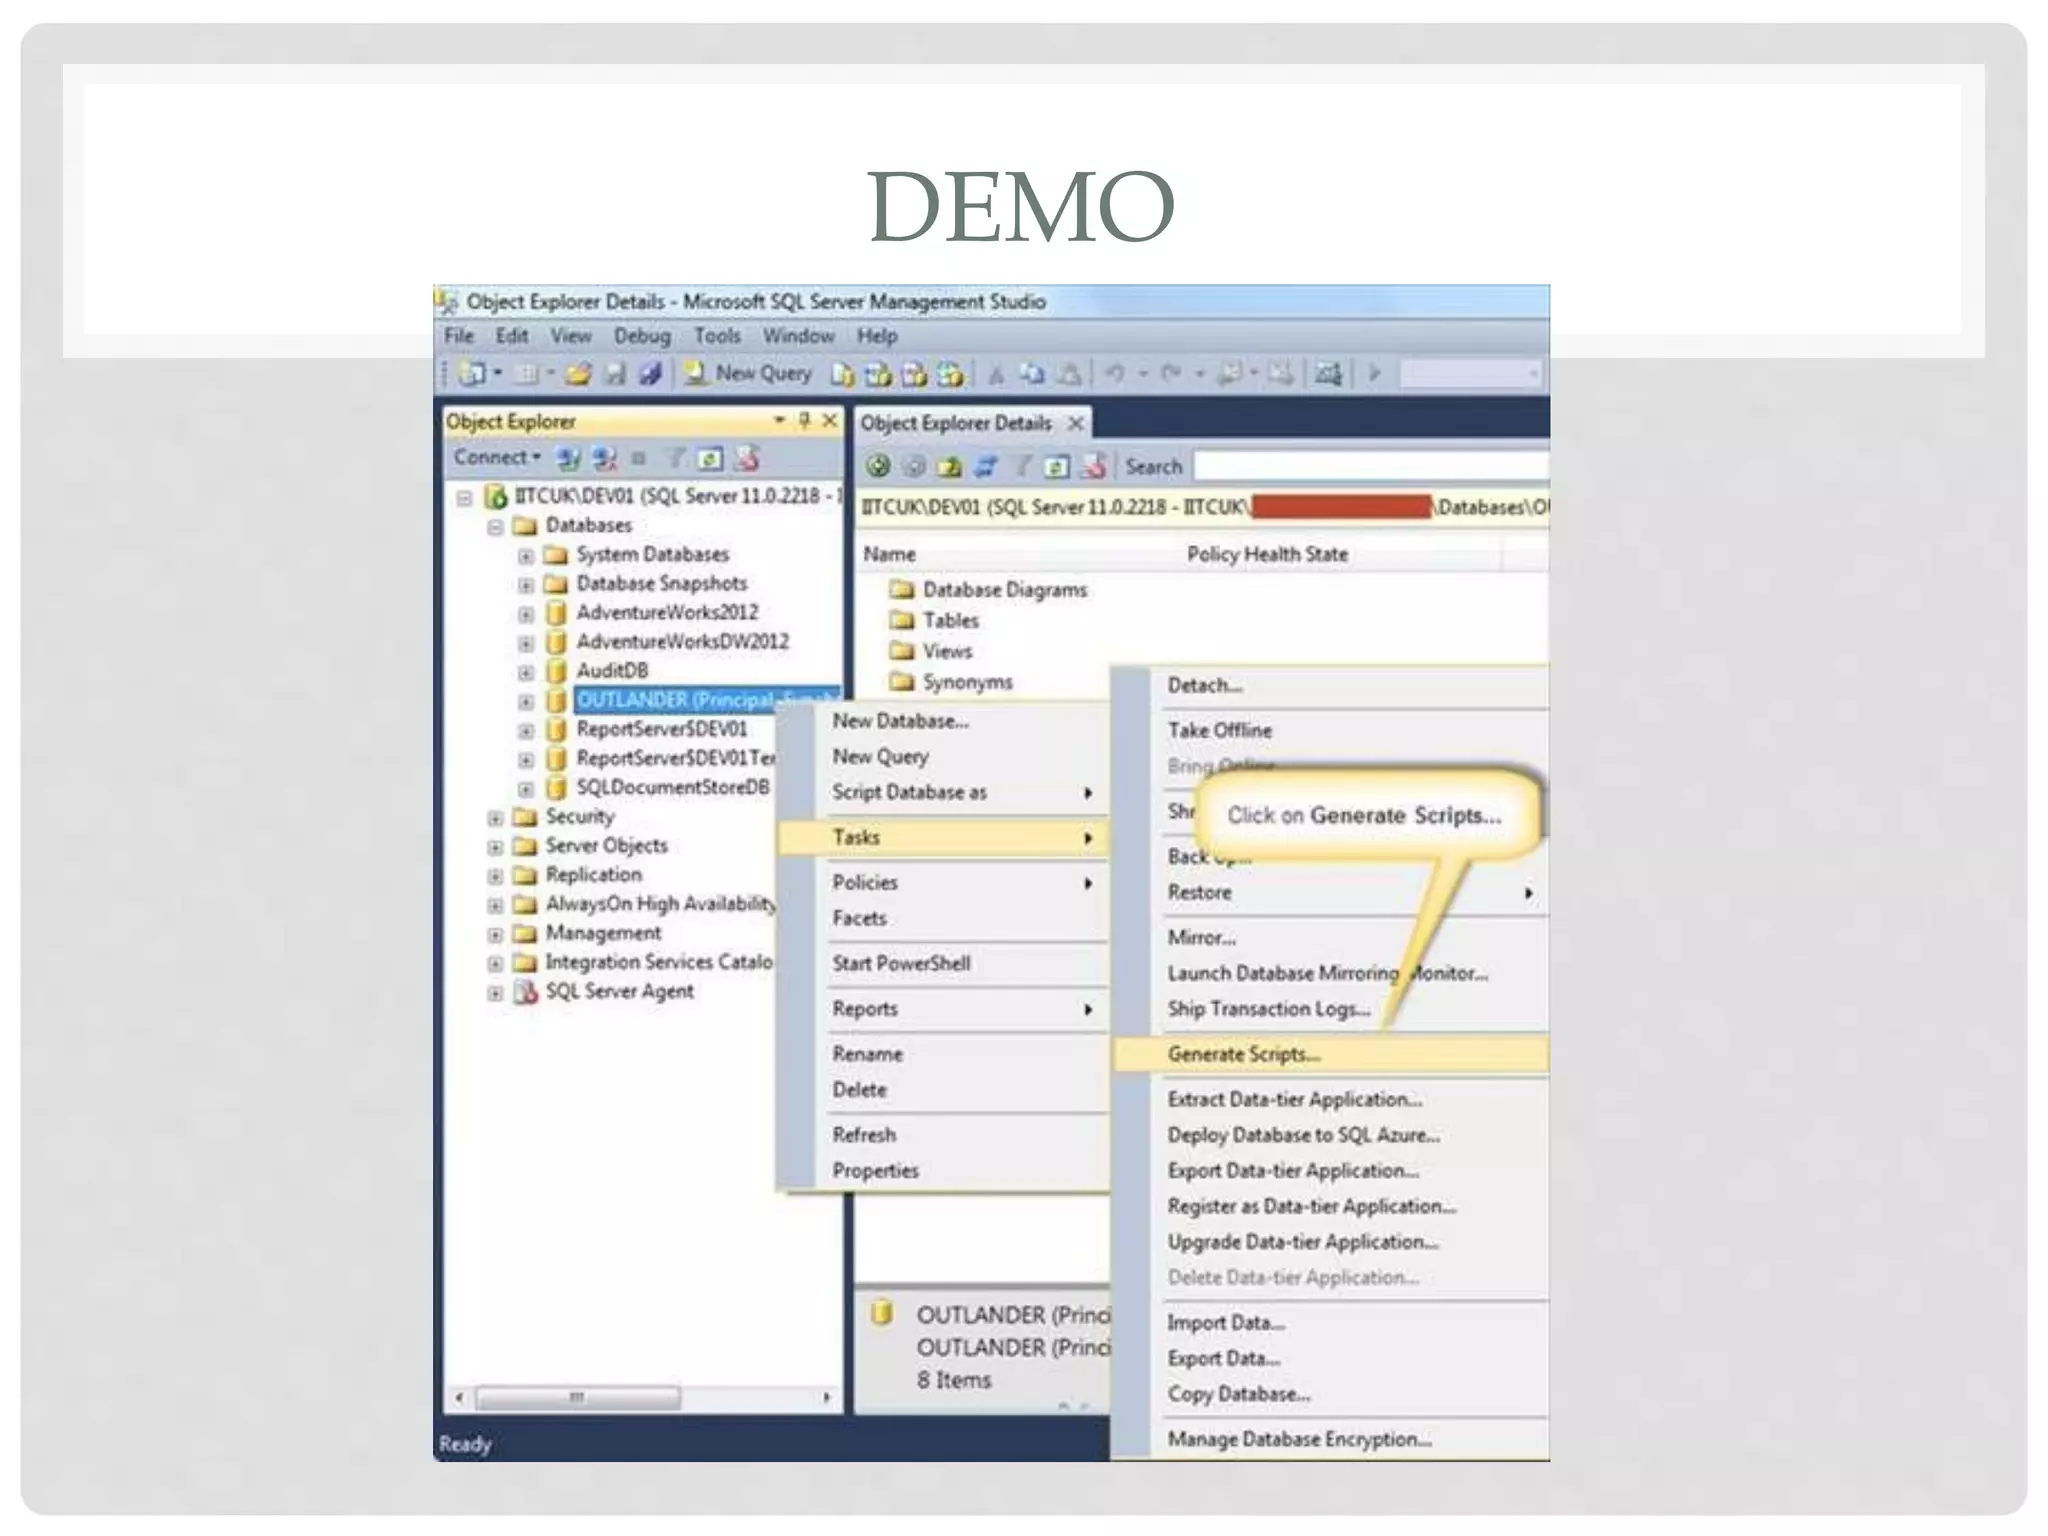Click the New Project toolbar icon
Image resolution: width=2048 pixels, height=1536 pixels.
pyautogui.click(x=472, y=374)
